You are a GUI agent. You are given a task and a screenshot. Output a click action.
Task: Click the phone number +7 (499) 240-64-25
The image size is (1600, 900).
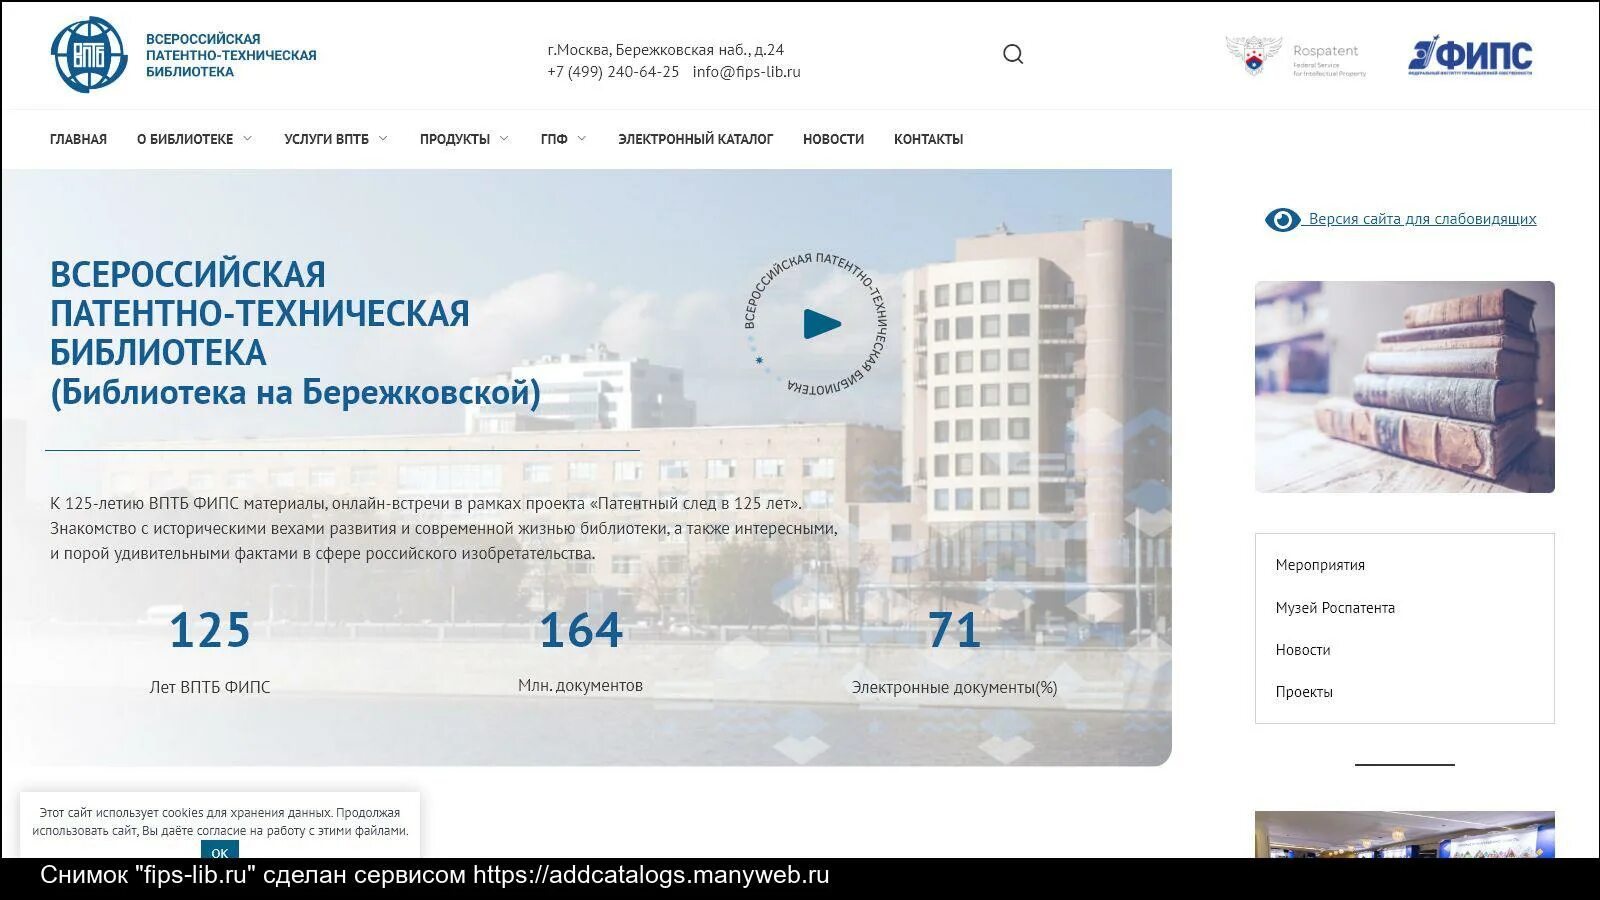point(613,72)
